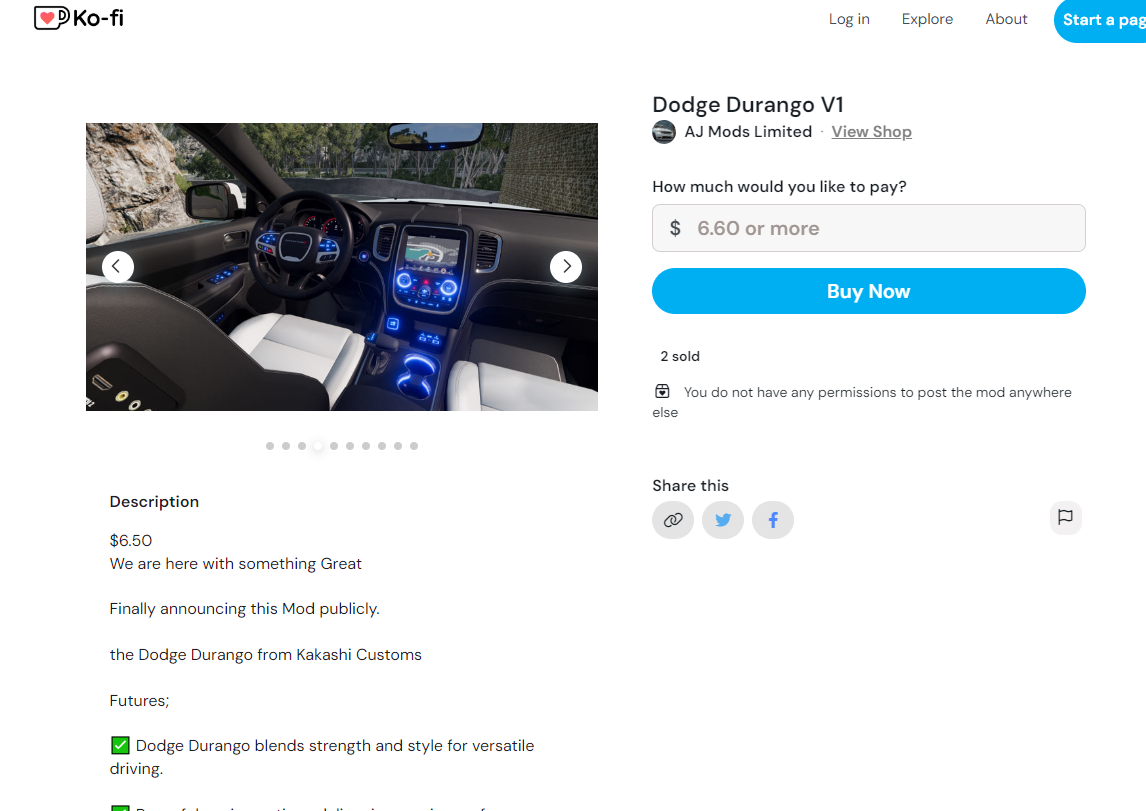Image resolution: width=1146 pixels, height=811 pixels.
Task: Advance to next carousel image
Action: coord(566,267)
